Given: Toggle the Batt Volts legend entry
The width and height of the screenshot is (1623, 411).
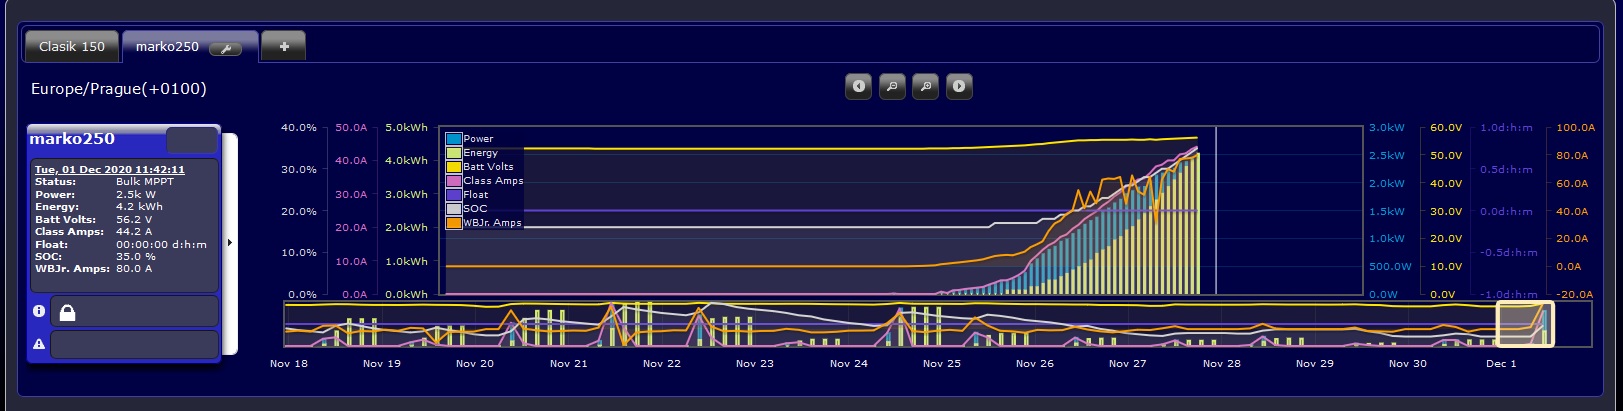Looking at the screenshot, I should [x=487, y=167].
